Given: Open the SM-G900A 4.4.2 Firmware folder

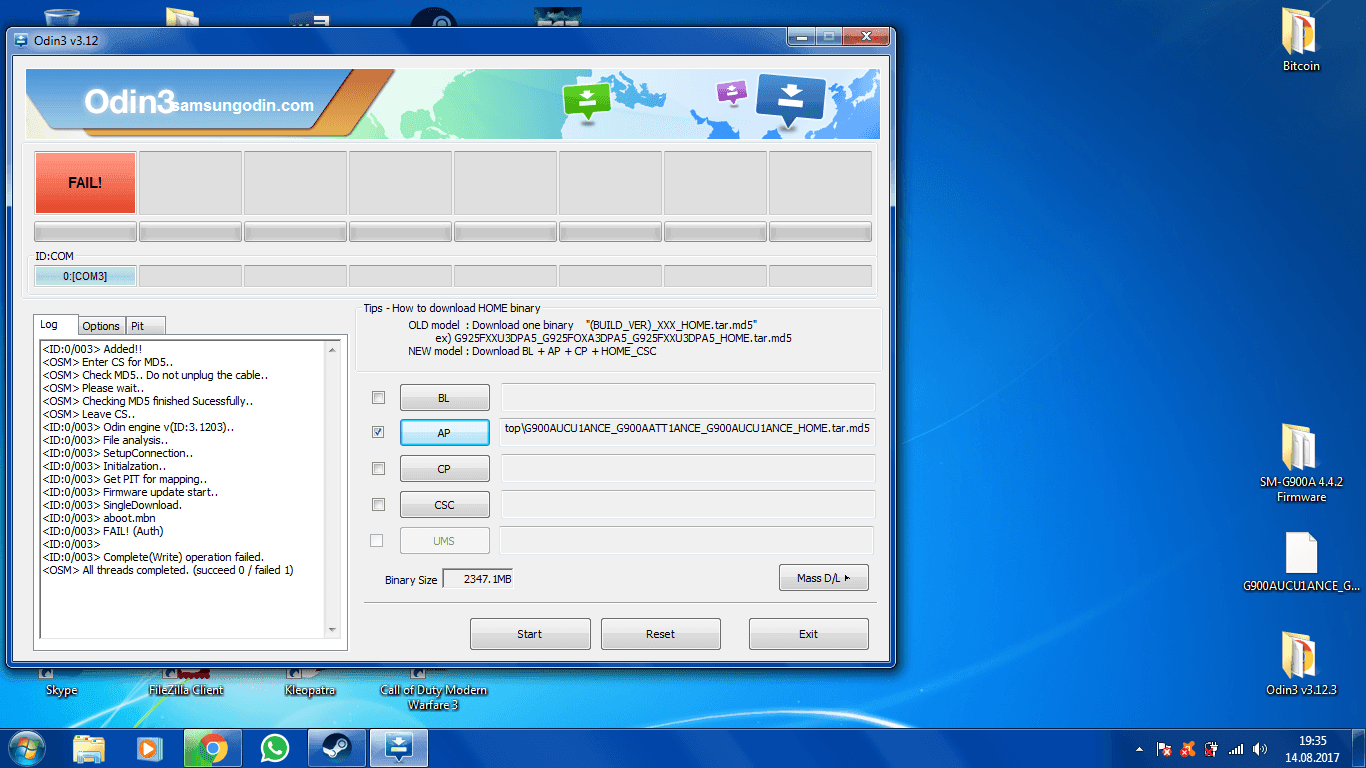Looking at the screenshot, I should 1301,463.
